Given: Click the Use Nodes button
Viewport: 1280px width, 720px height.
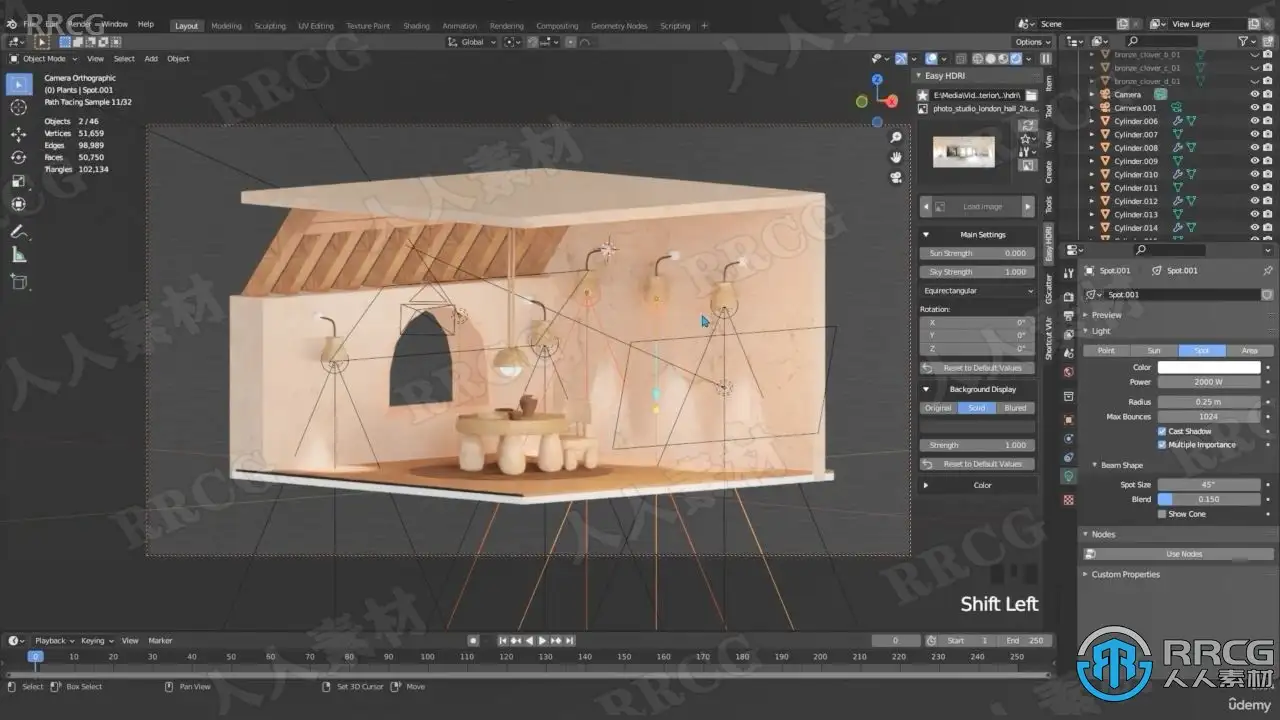Looking at the screenshot, I should pos(1183,554).
